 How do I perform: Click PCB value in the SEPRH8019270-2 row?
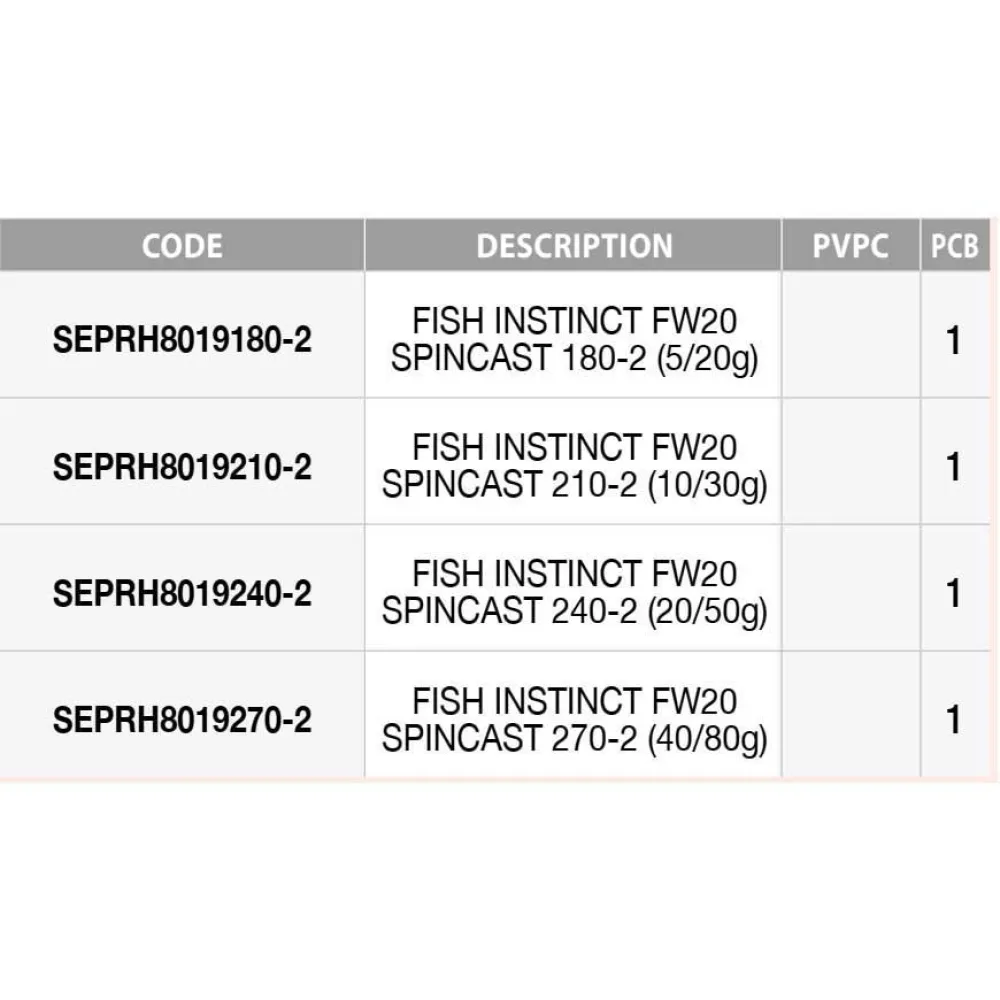point(953,720)
